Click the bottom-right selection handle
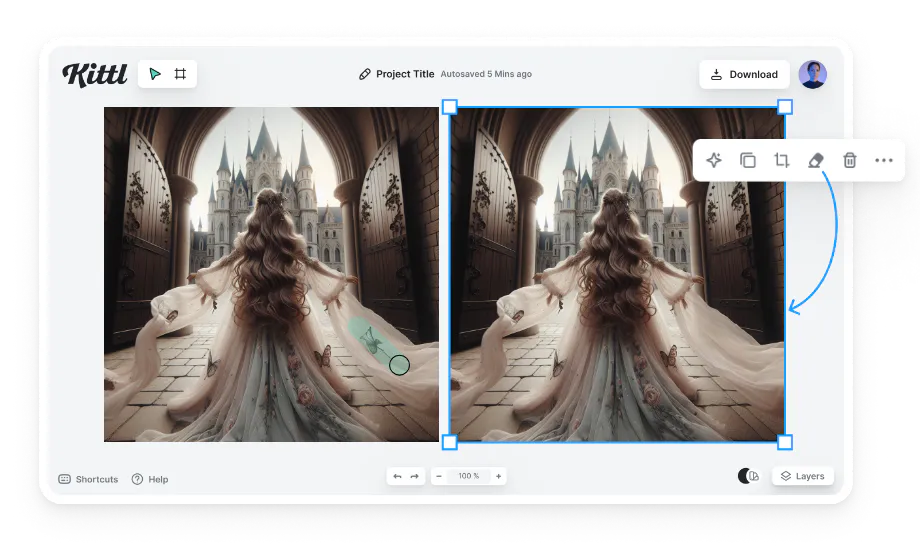 785,442
